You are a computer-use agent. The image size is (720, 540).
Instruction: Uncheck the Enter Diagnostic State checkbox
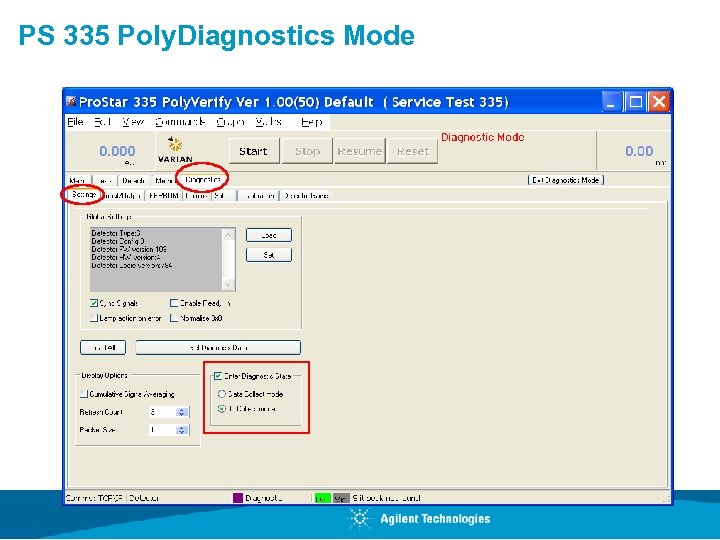click(x=218, y=376)
